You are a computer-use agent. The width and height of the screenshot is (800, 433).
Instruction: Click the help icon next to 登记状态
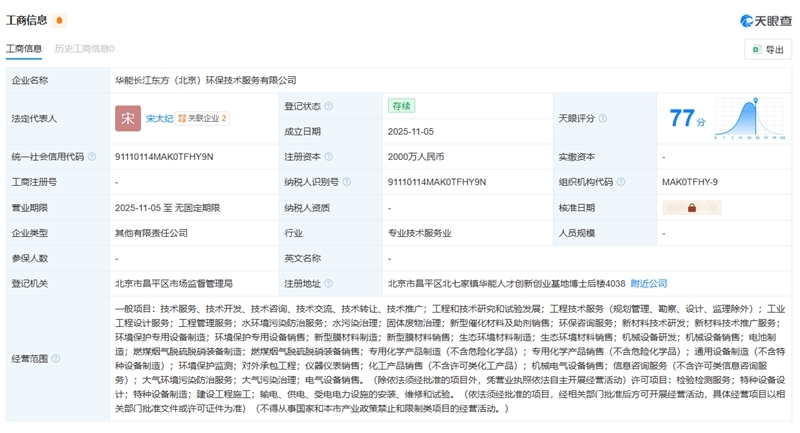tap(329, 106)
